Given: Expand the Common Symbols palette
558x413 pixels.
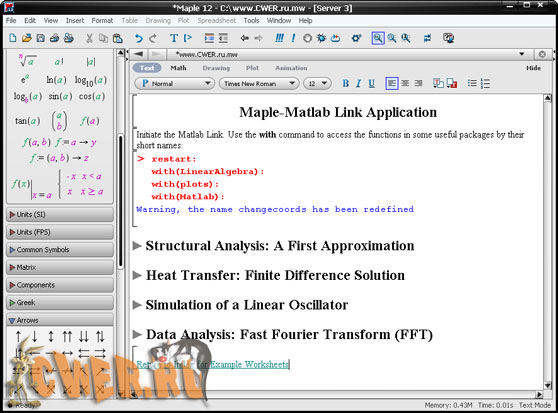Looking at the screenshot, I should click(60, 250).
